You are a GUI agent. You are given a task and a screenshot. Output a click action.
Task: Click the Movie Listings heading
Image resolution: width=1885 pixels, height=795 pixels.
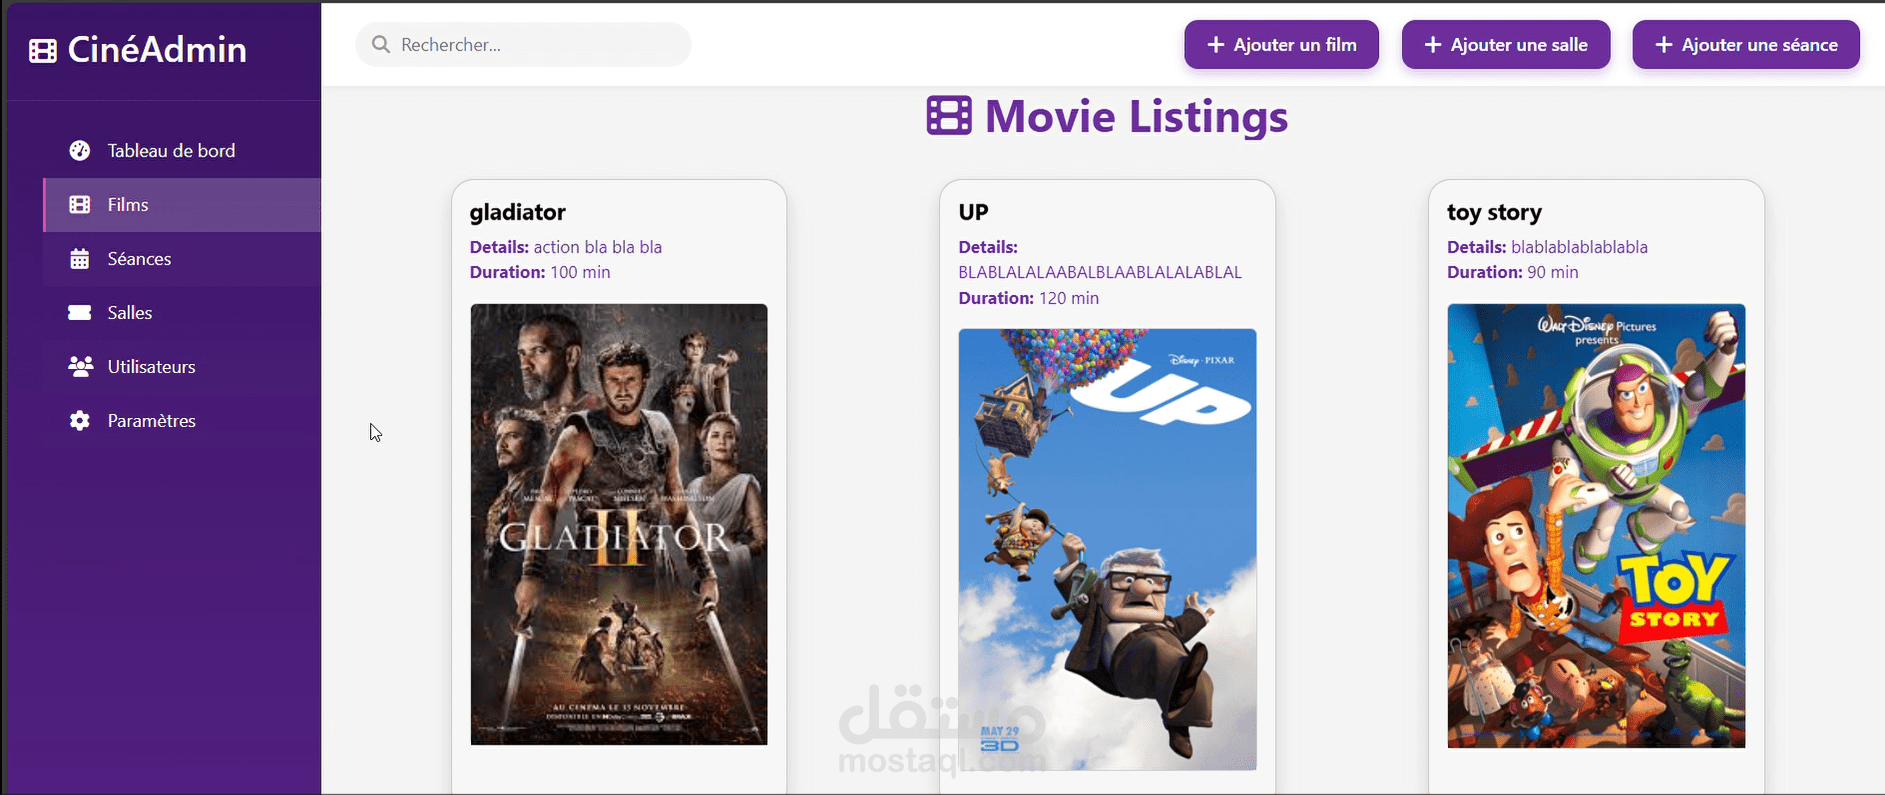pyautogui.click(x=1136, y=116)
